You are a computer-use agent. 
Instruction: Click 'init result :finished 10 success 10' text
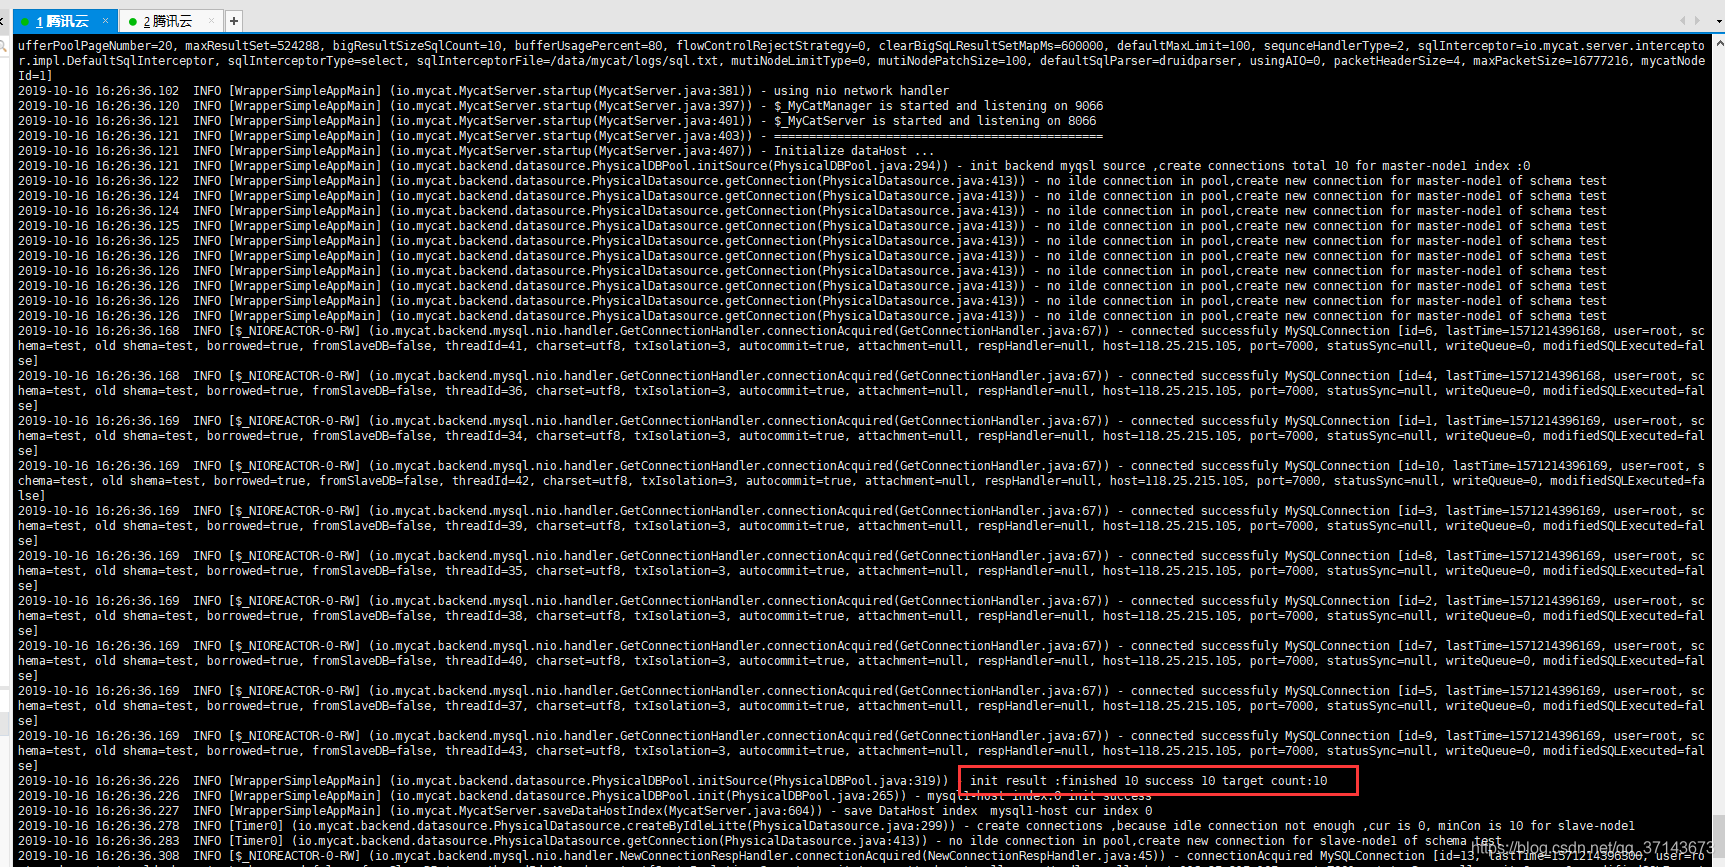[1092, 781]
